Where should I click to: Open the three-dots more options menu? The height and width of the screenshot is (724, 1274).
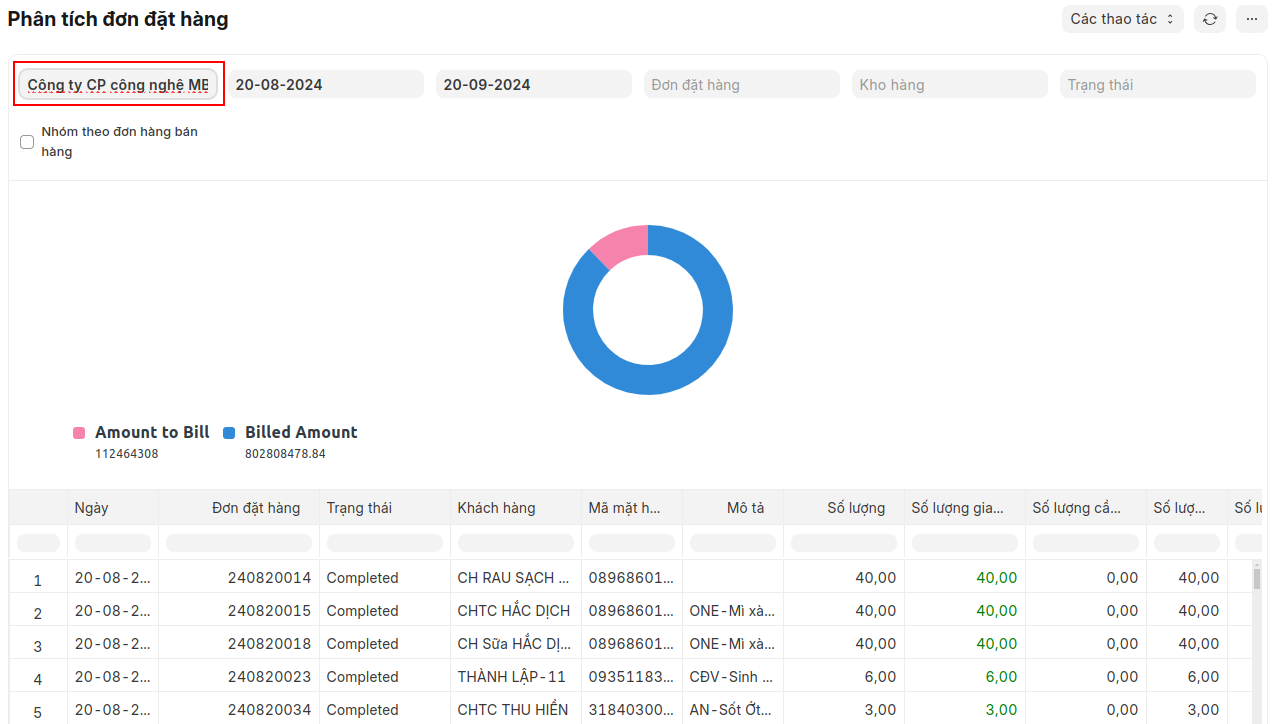[x=1251, y=19]
